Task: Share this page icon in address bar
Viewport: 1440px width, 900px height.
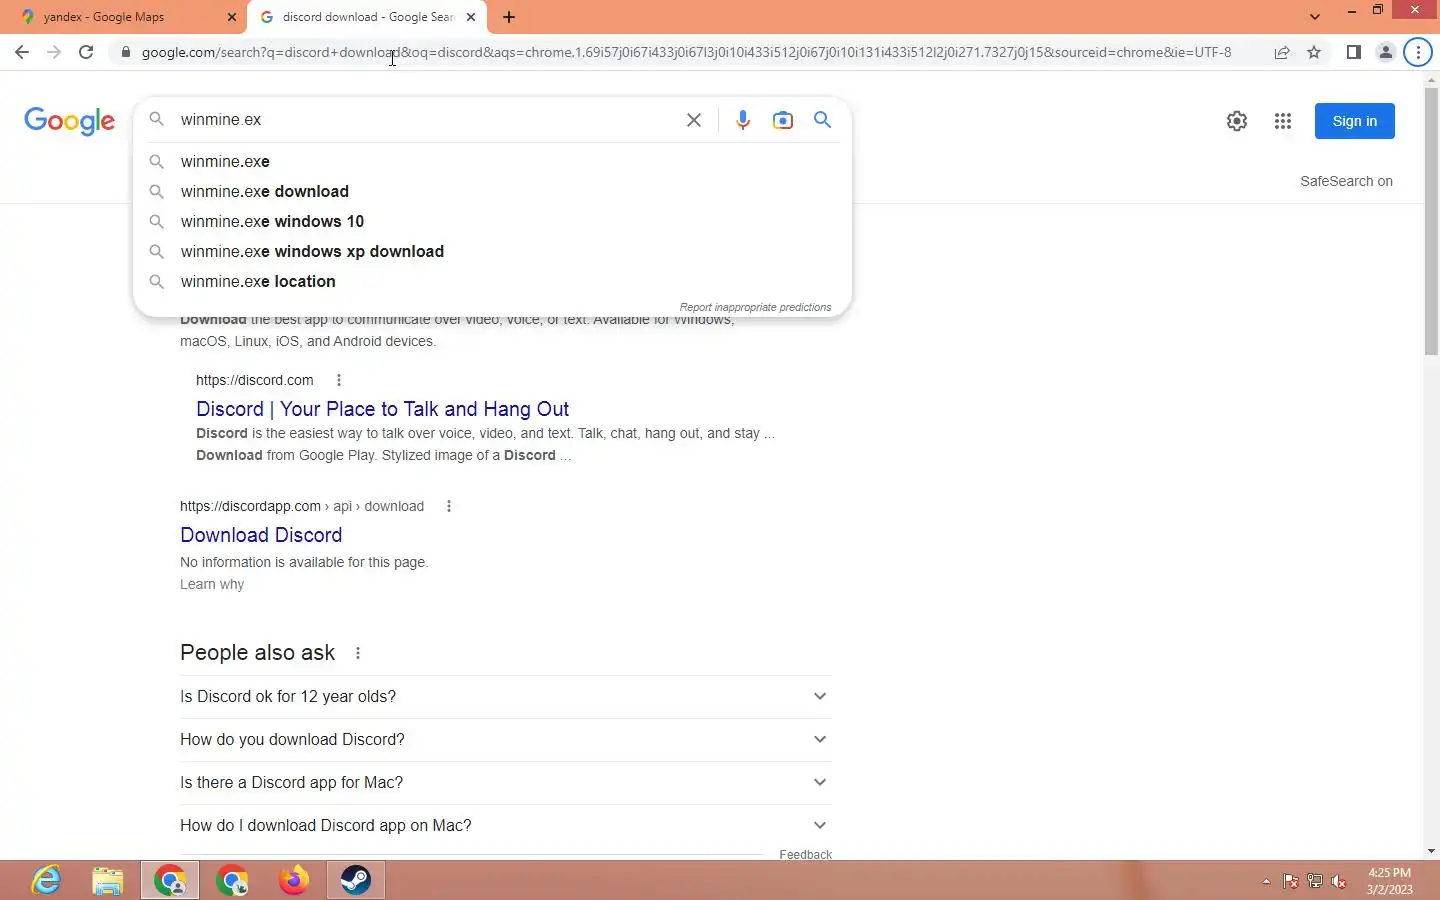Action: (1282, 52)
